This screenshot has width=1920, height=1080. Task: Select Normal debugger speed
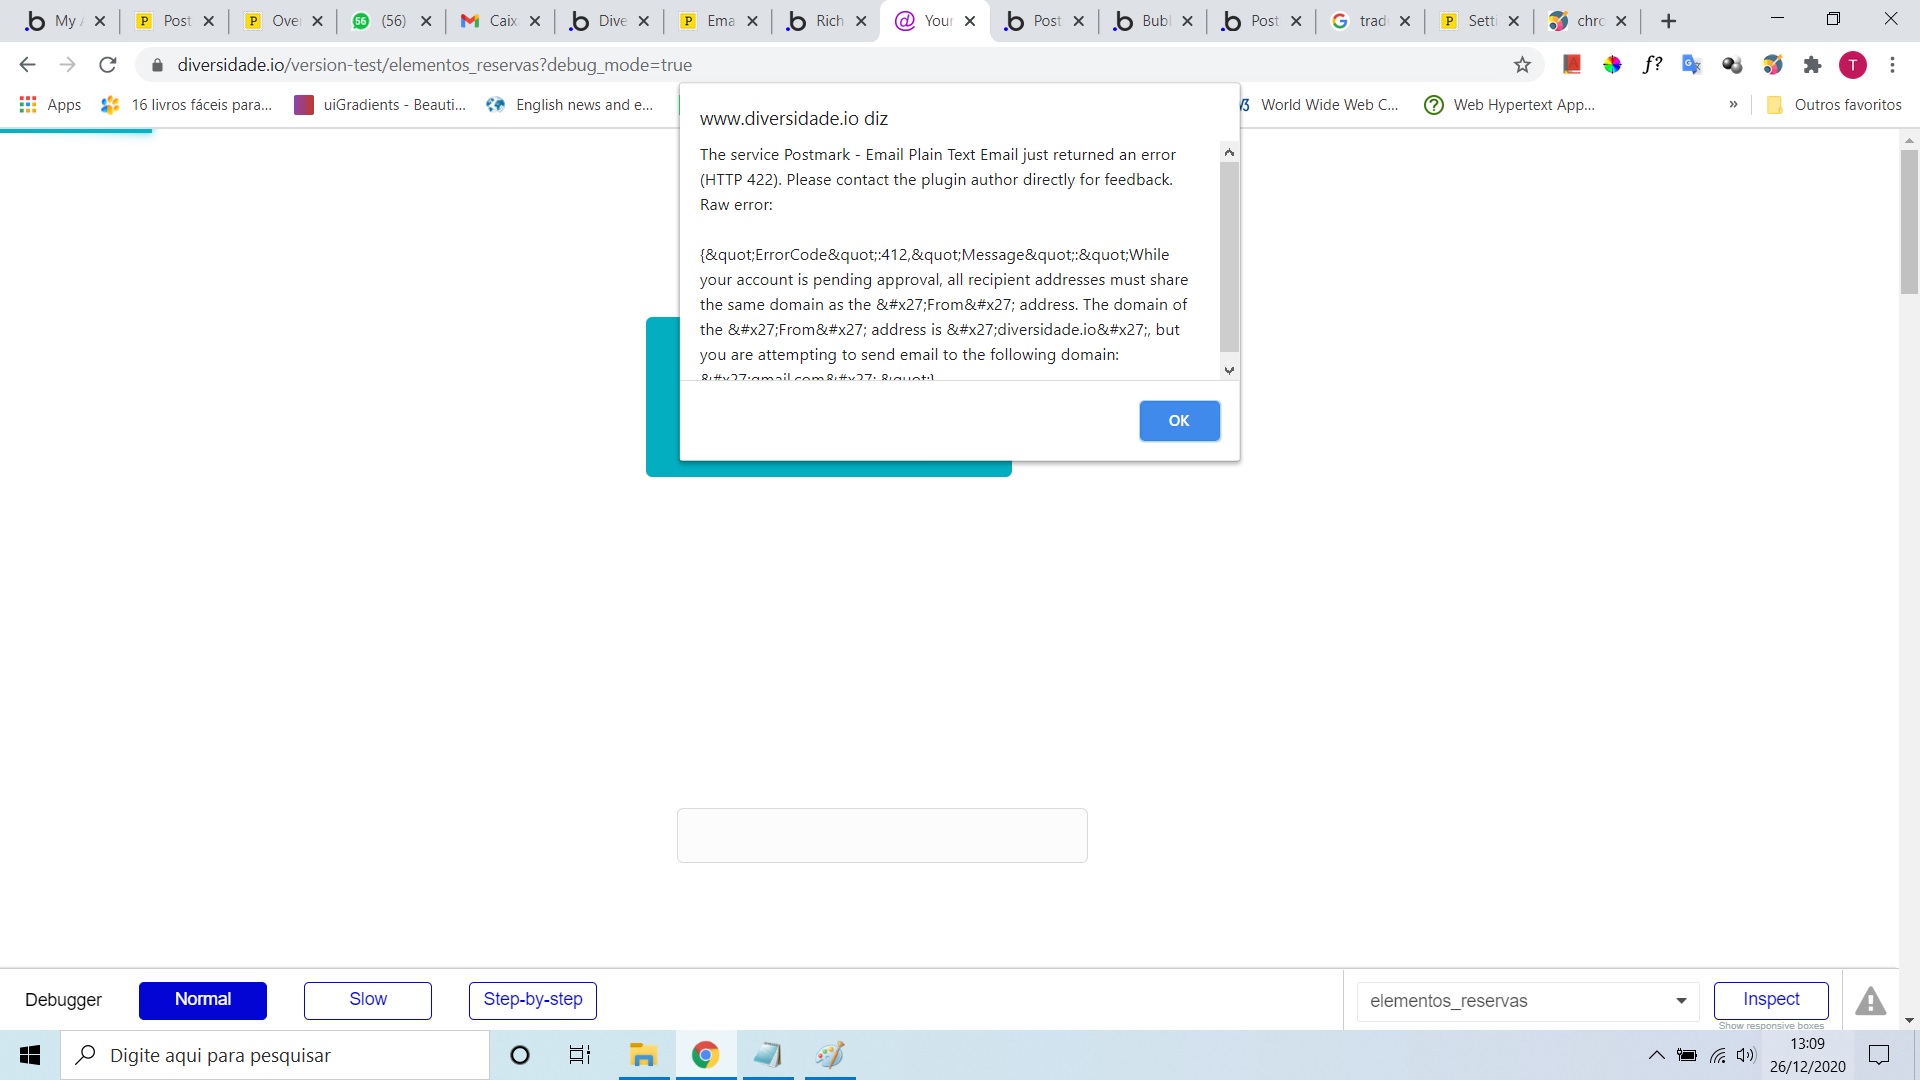203,1000
